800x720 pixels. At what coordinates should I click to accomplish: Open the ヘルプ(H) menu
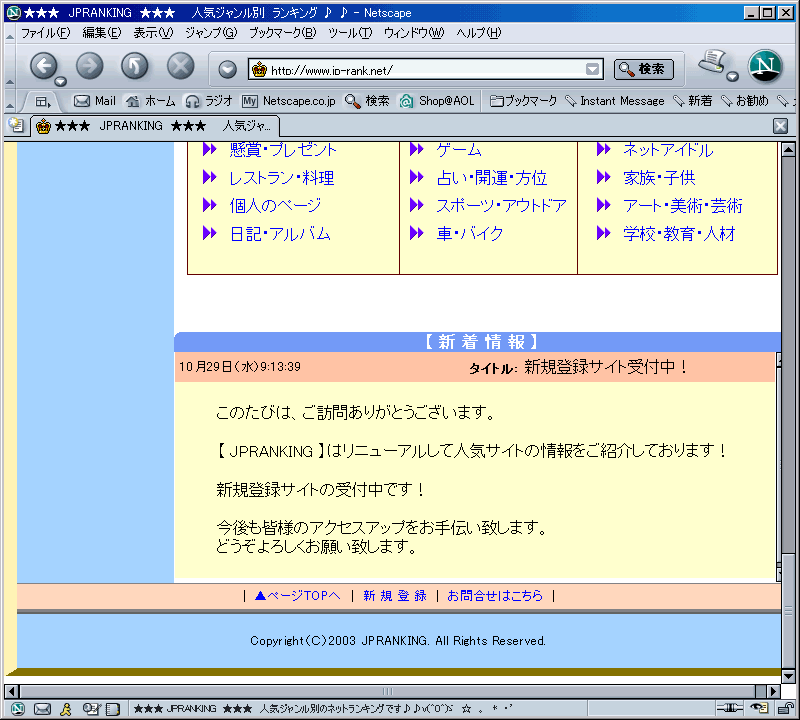tap(479, 33)
